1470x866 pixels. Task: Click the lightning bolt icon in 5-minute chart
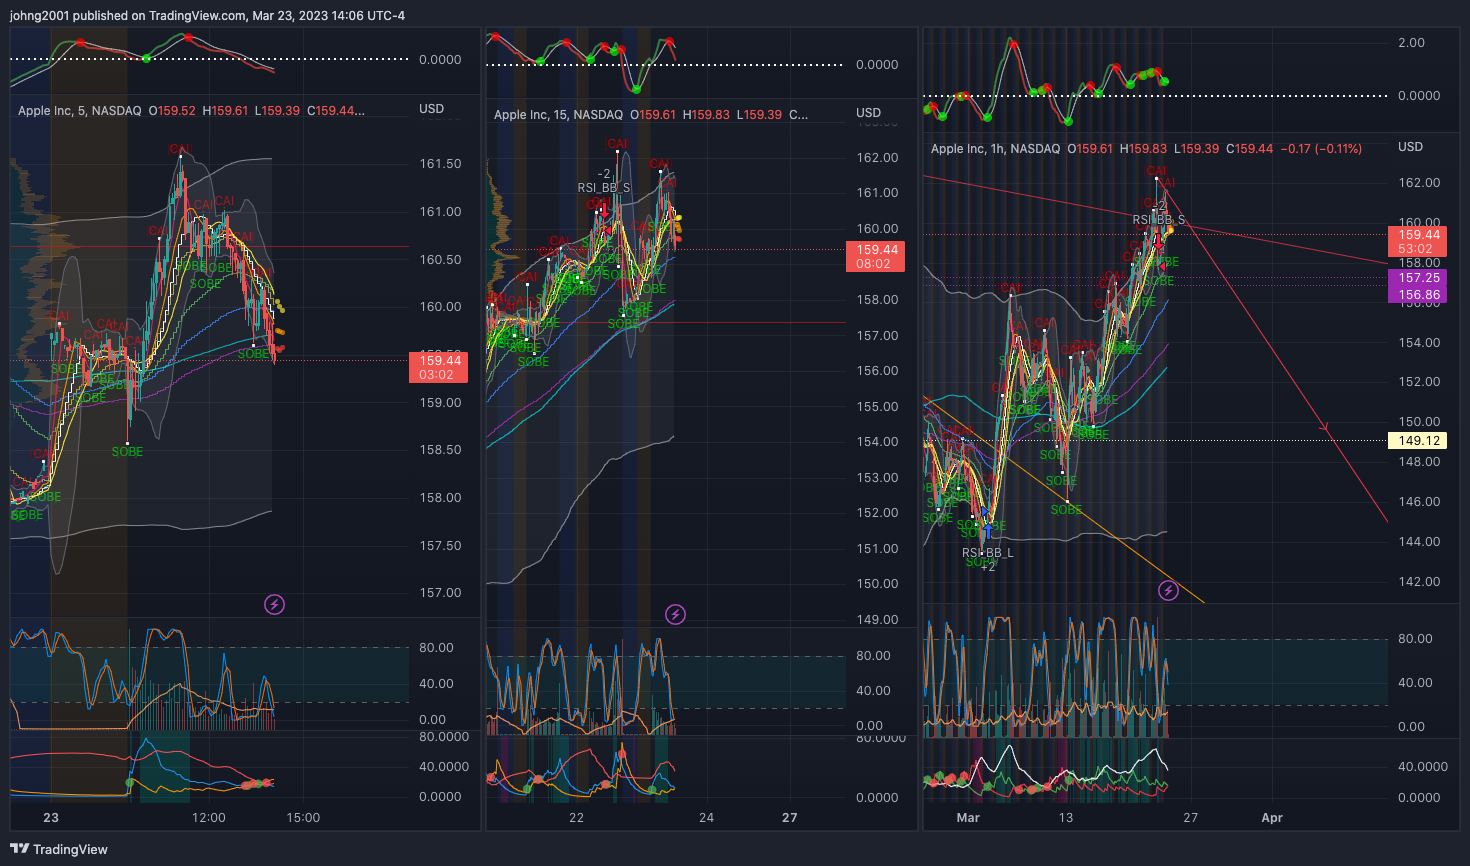click(274, 604)
